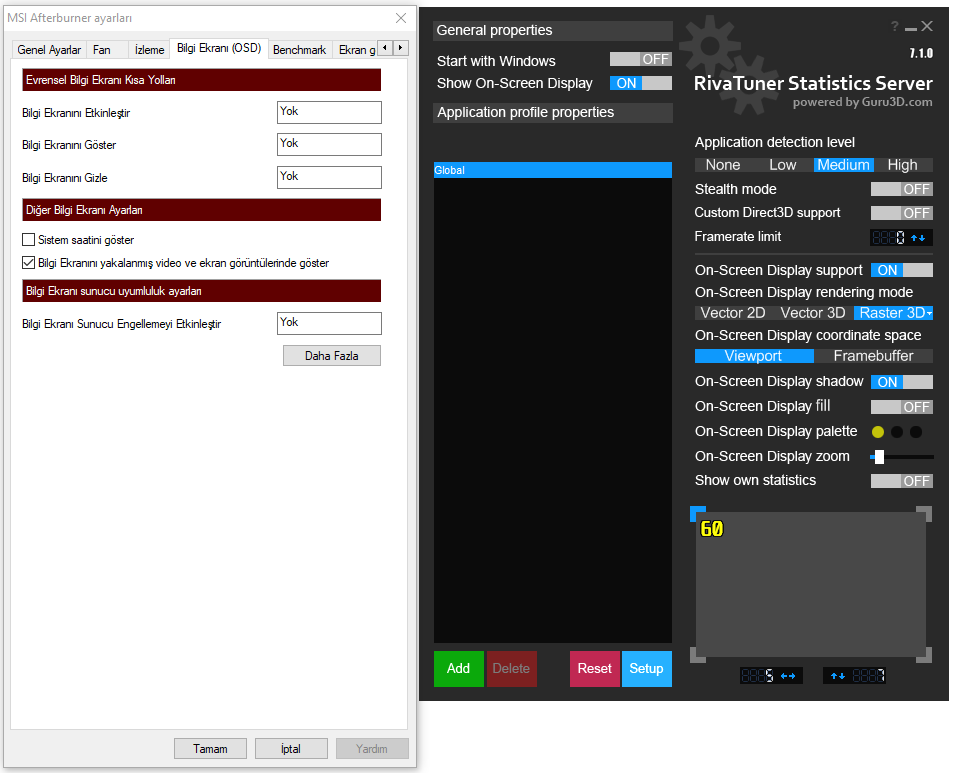Click the top-left corner anchor of OSD preview

click(x=698, y=514)
